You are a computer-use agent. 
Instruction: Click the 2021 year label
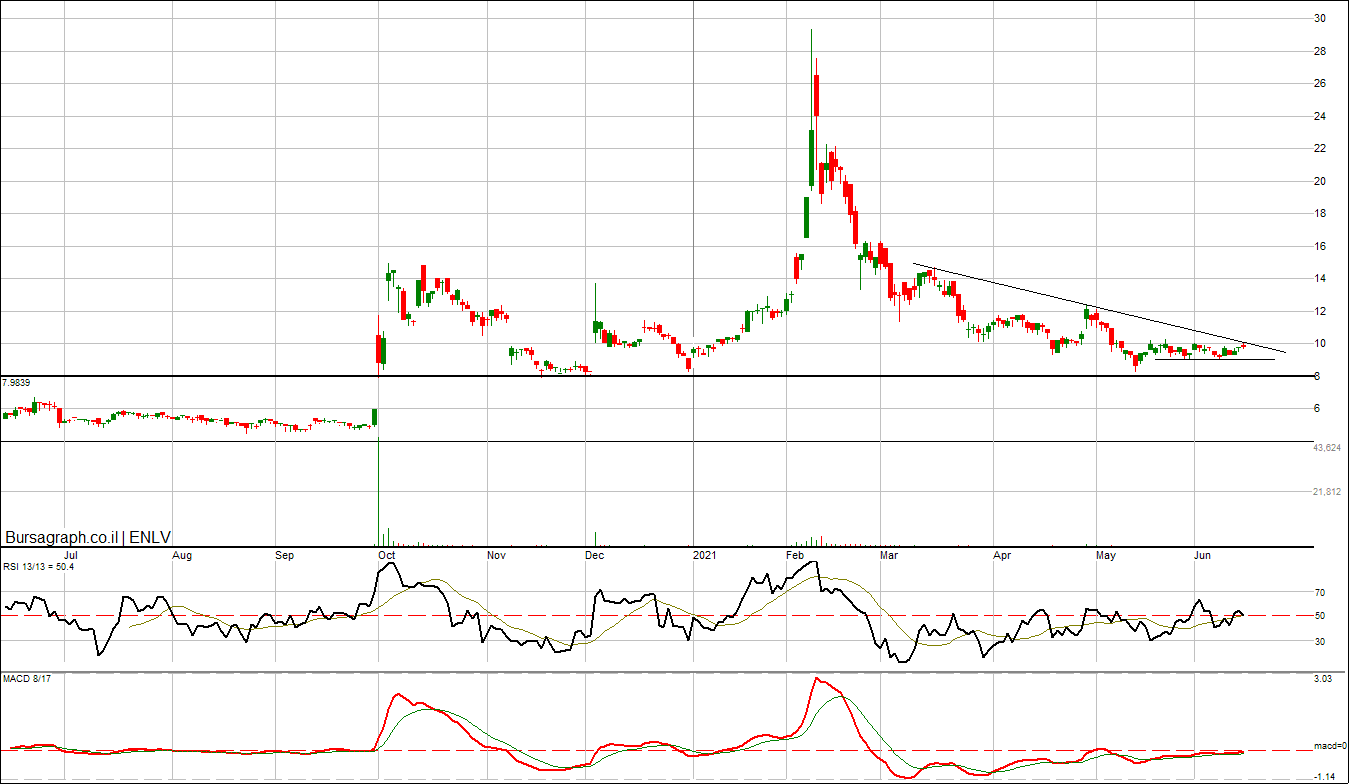coord(705,554)
